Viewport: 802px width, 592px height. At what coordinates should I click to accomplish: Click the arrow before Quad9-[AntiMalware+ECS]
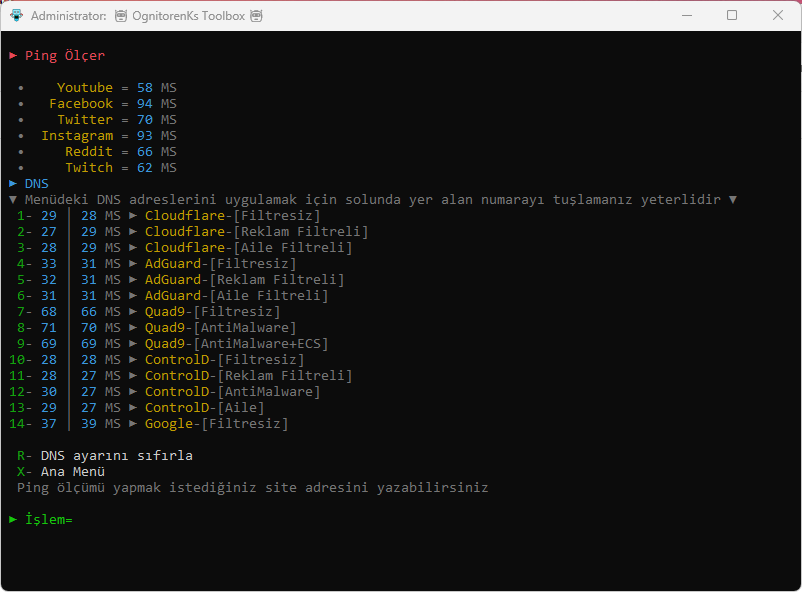click(x=133, y=343)
